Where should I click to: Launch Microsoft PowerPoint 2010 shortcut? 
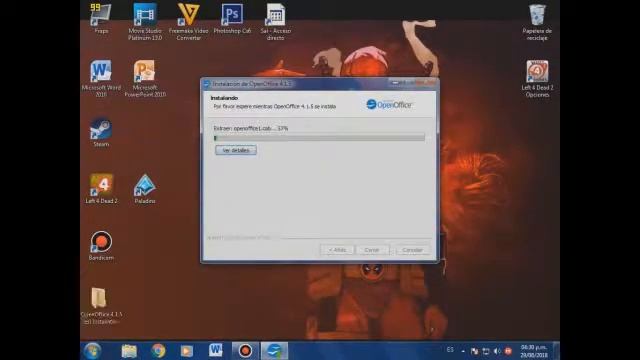point(145,78)
